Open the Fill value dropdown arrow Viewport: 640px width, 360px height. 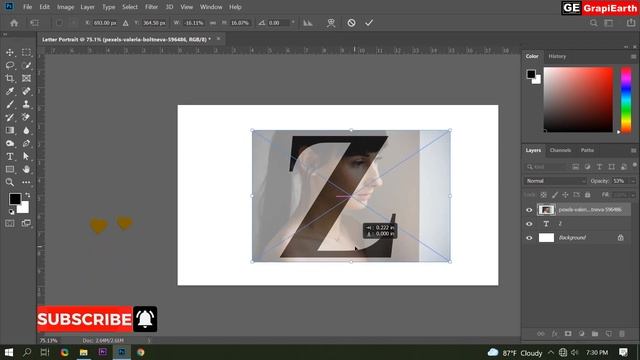(633, 195)
